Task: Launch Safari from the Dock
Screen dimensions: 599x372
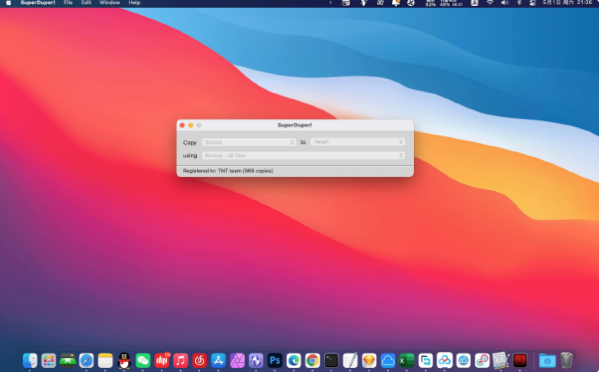Action: click(x=86, y=360)
